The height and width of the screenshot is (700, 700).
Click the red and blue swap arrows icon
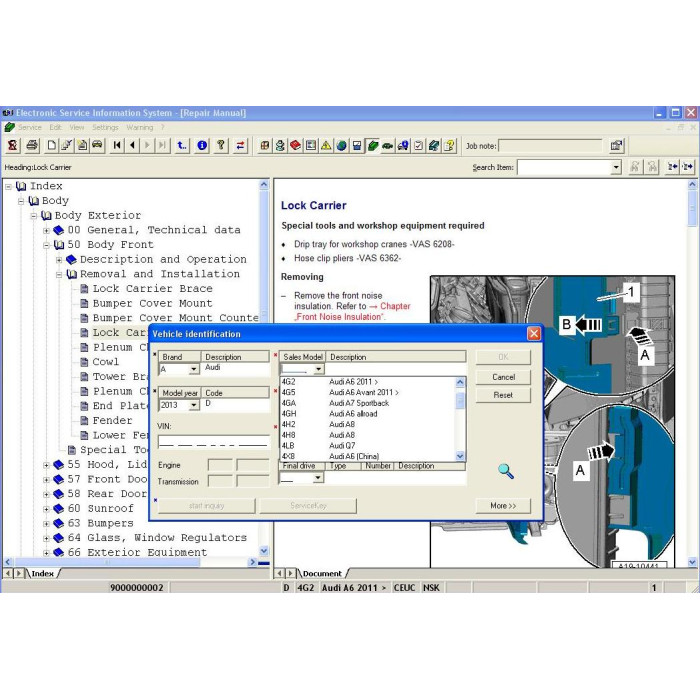tap(240, 145)
